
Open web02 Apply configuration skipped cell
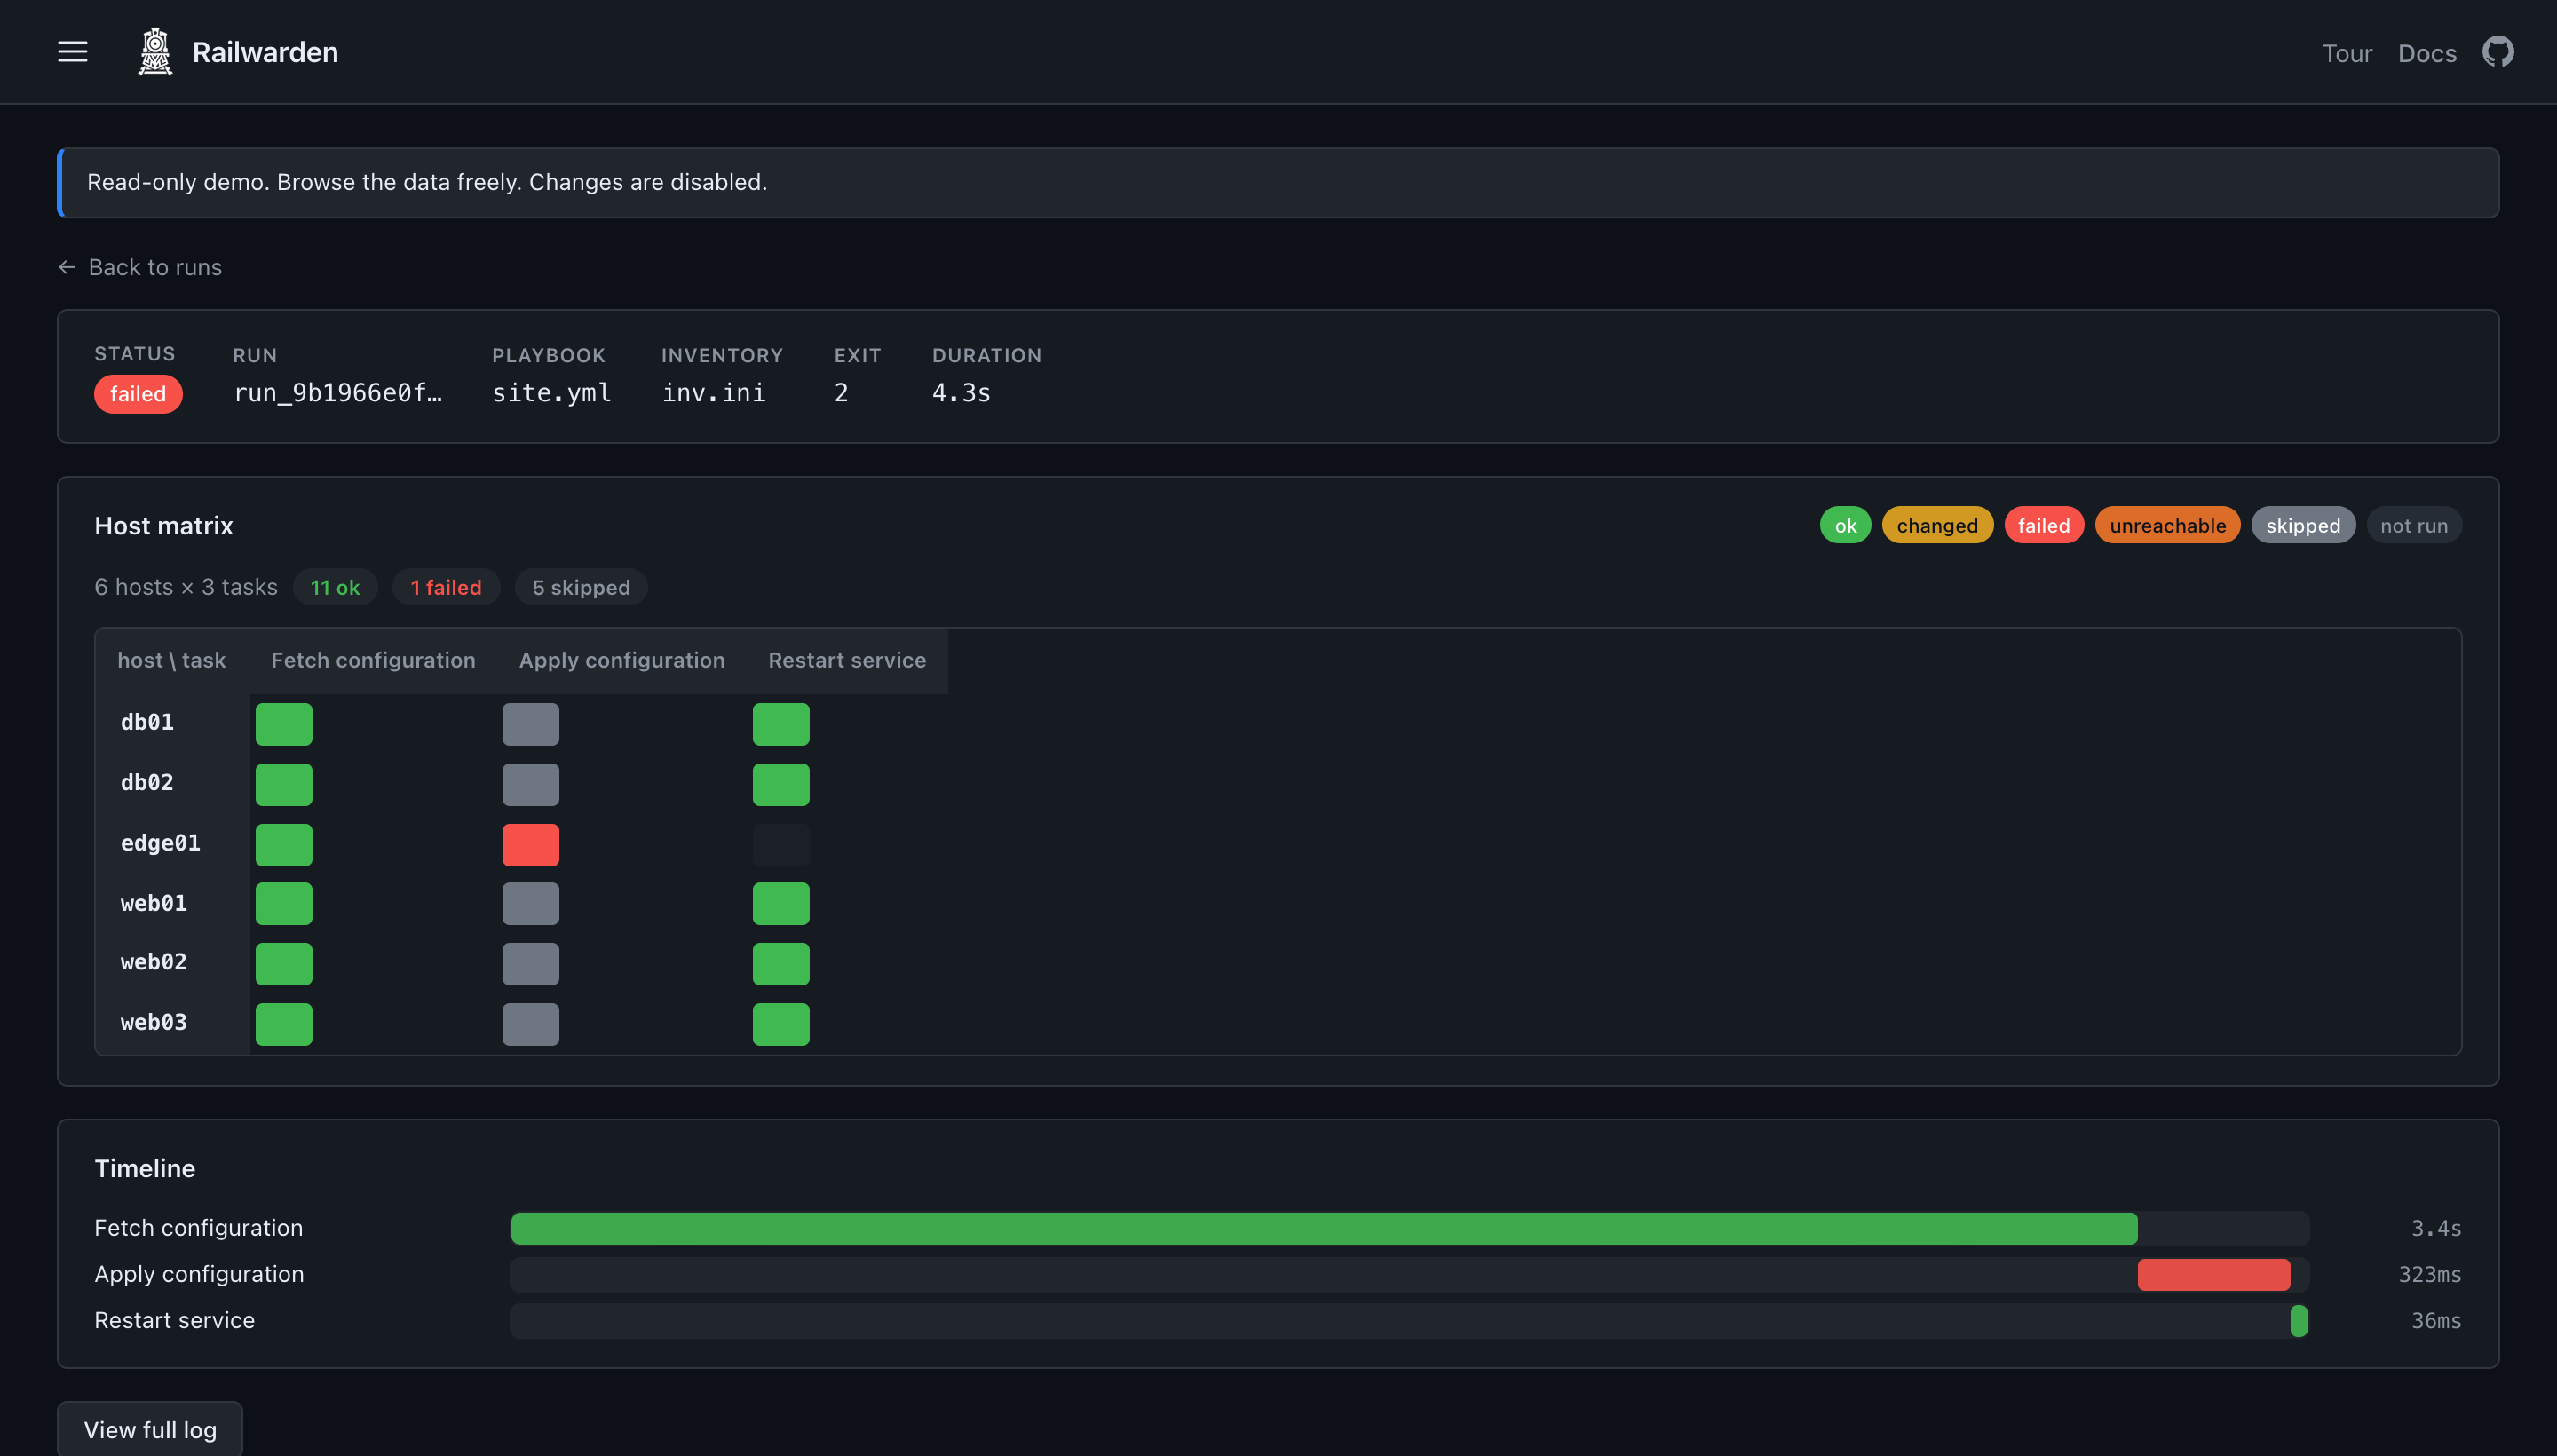point(531,964)
